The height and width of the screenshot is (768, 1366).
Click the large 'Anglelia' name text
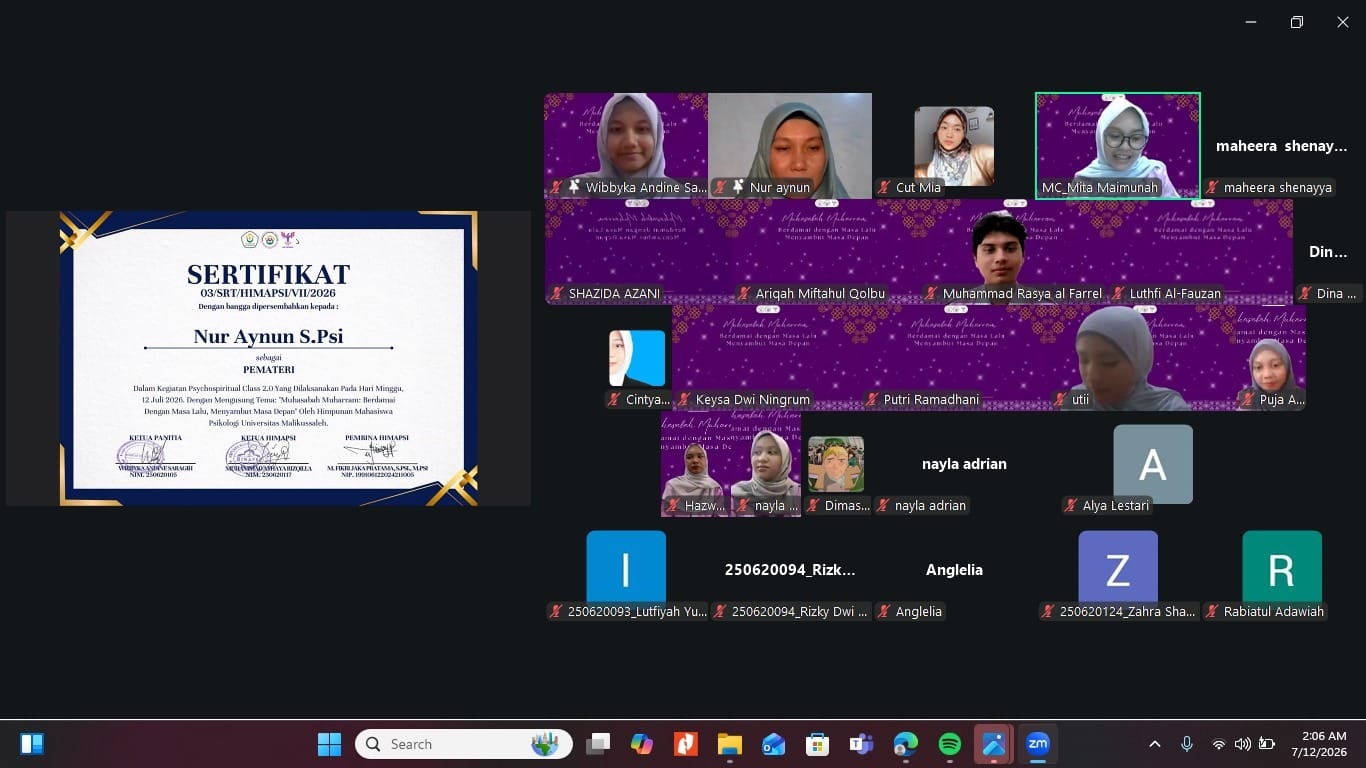click(954, 570)
